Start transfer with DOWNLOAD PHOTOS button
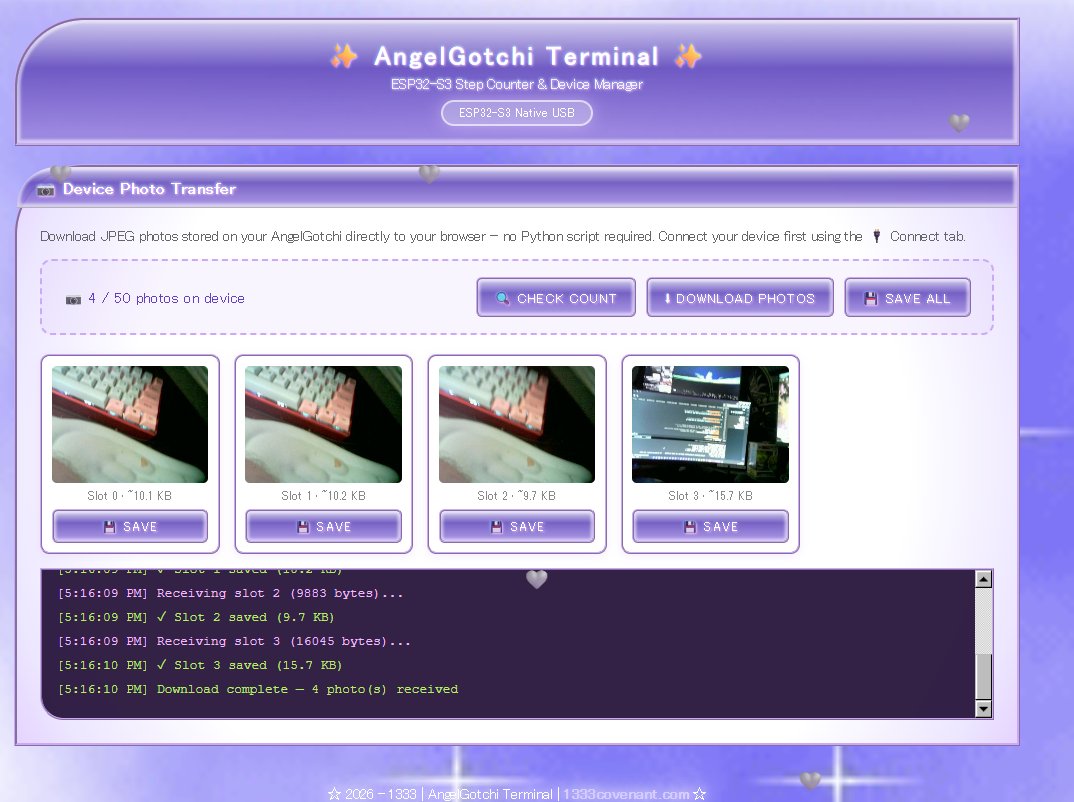The image size is (1074, 802). [740, 298]
